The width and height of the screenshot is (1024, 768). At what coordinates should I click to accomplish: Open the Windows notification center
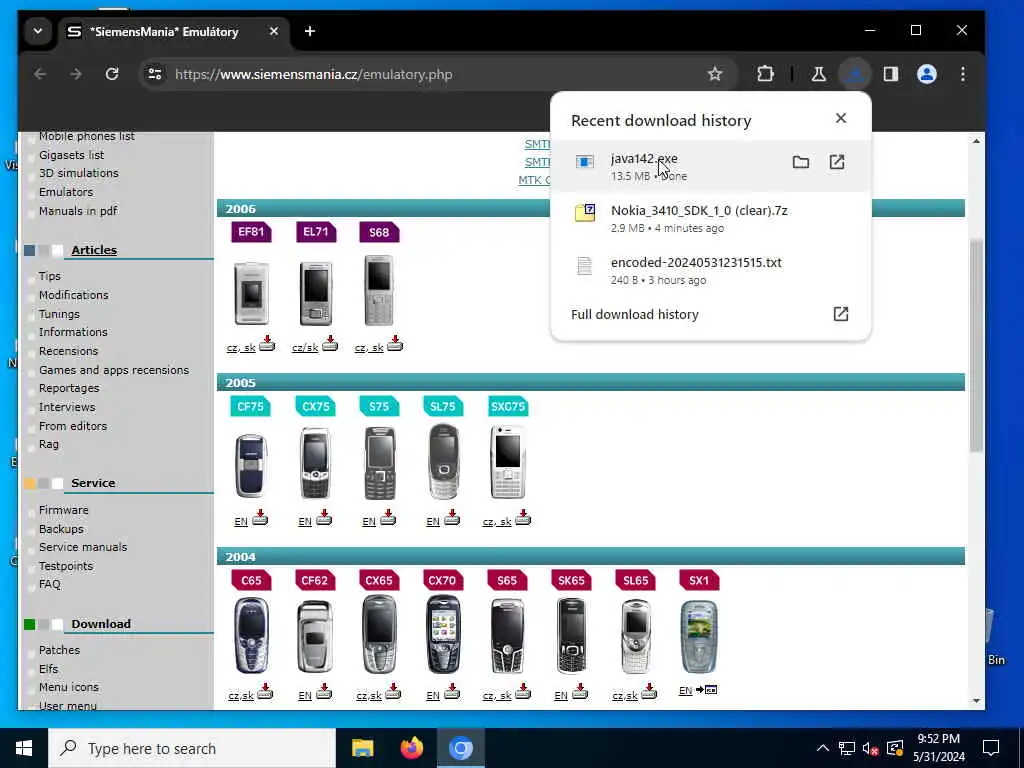(x=991, y=748)
